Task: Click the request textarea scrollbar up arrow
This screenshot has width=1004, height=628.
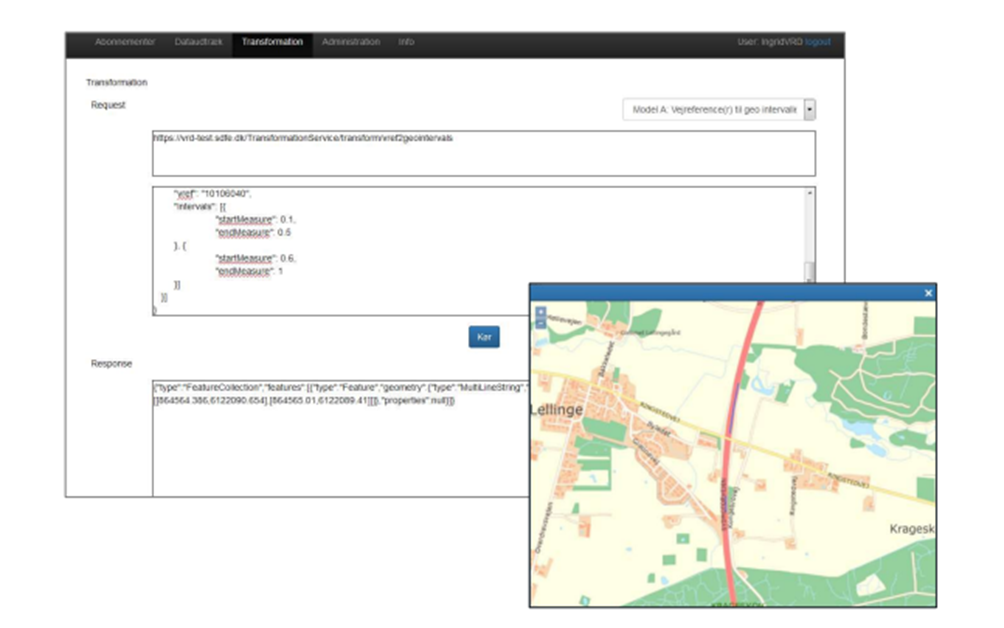Action: pyautogui.click(x=809, y=192)
